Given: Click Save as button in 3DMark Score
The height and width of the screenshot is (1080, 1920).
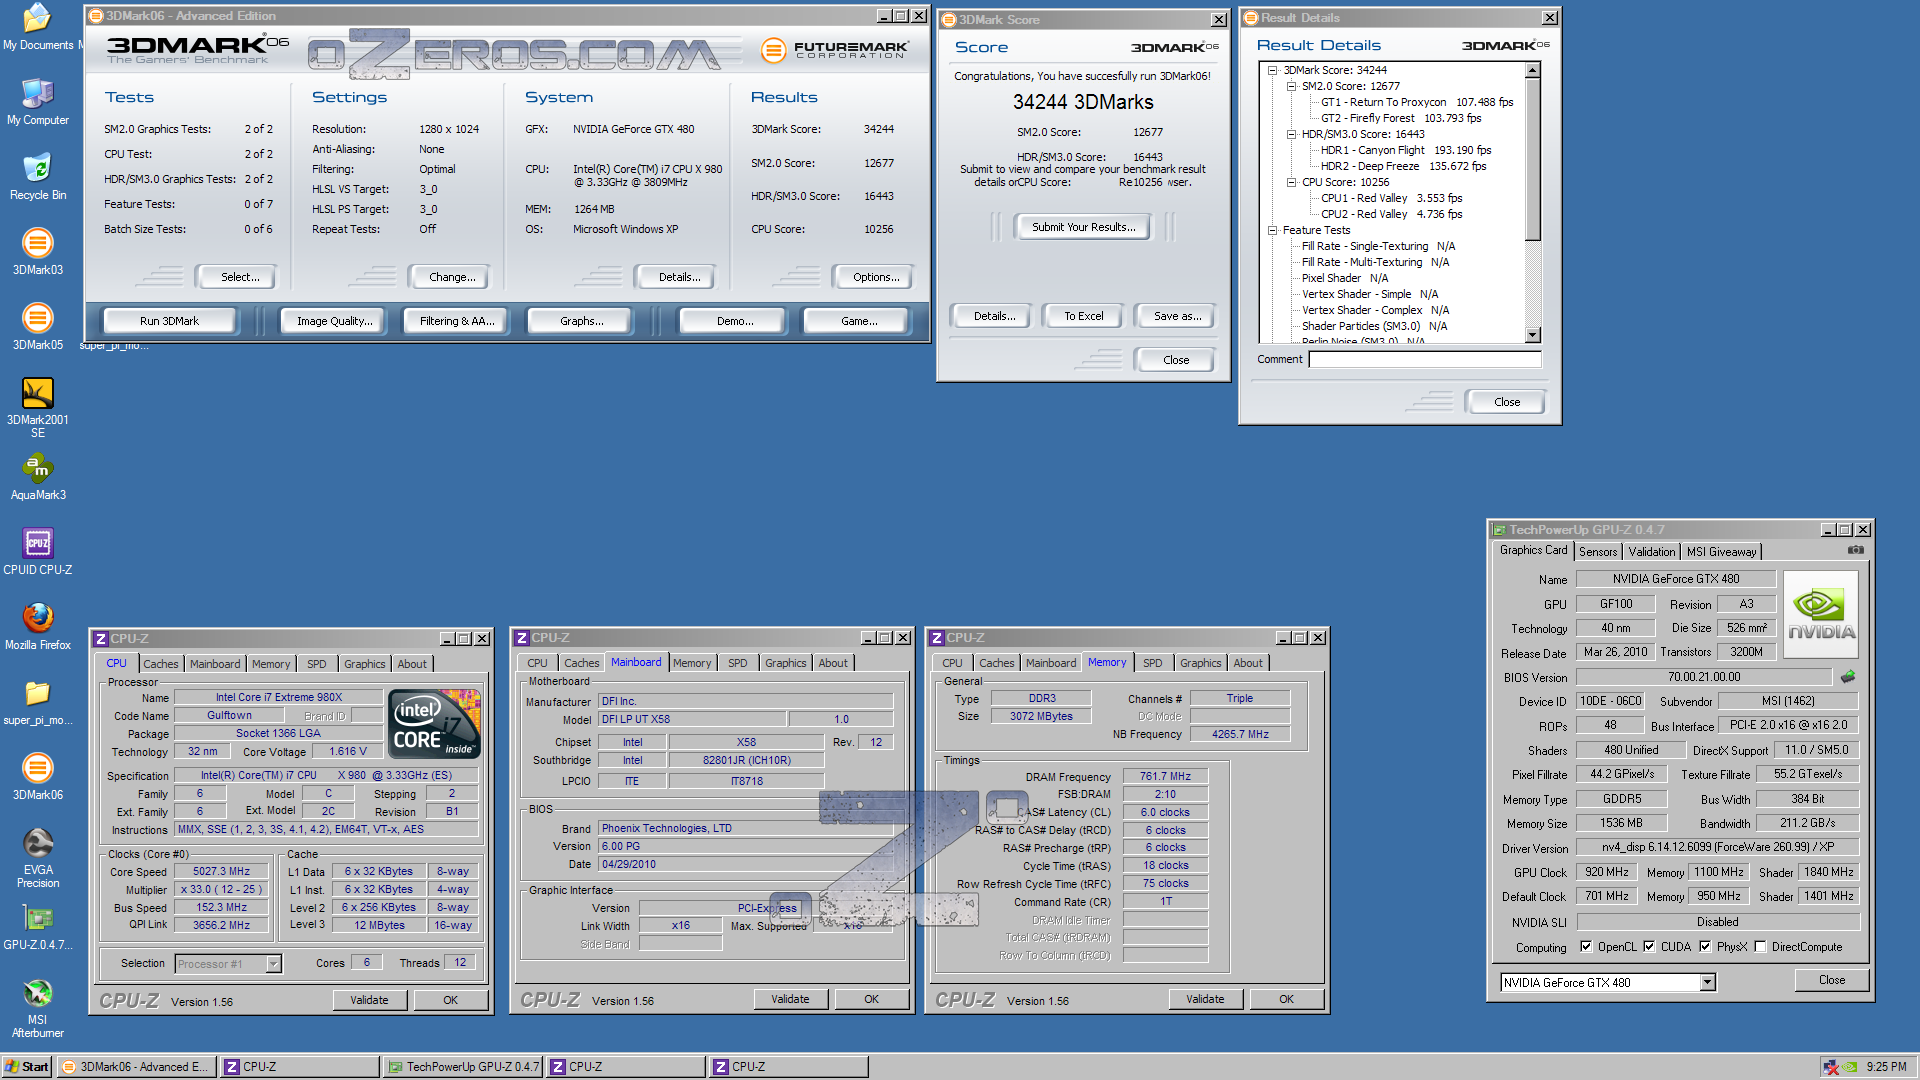Looking at the screenshot, I should (1177, 316).
